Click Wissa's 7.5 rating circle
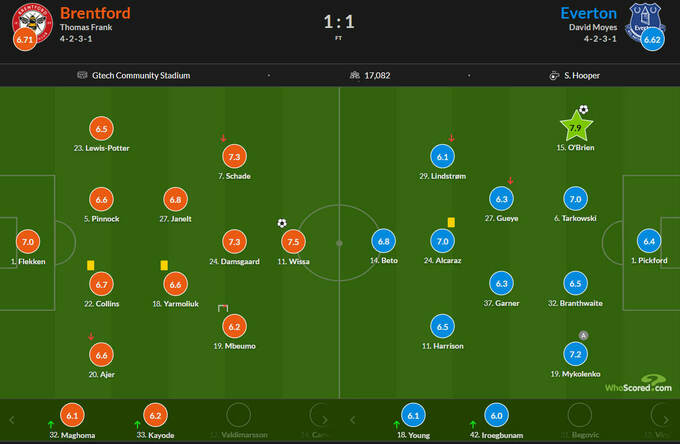The width and height of the screenshot is (680, 444). [294, 241]
